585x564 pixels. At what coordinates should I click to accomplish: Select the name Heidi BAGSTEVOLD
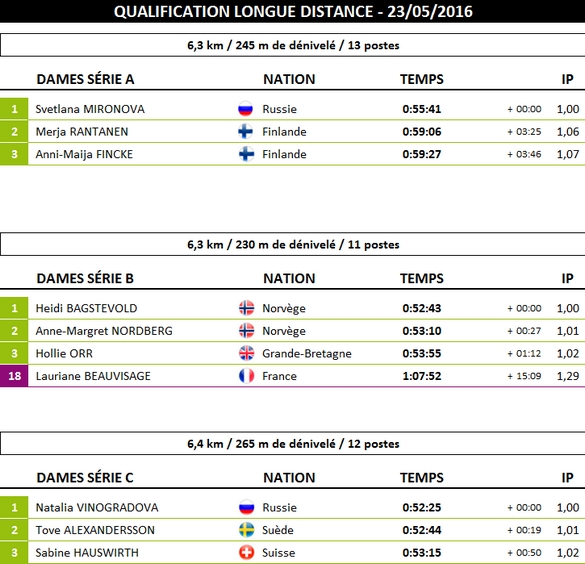pos(87,308)
